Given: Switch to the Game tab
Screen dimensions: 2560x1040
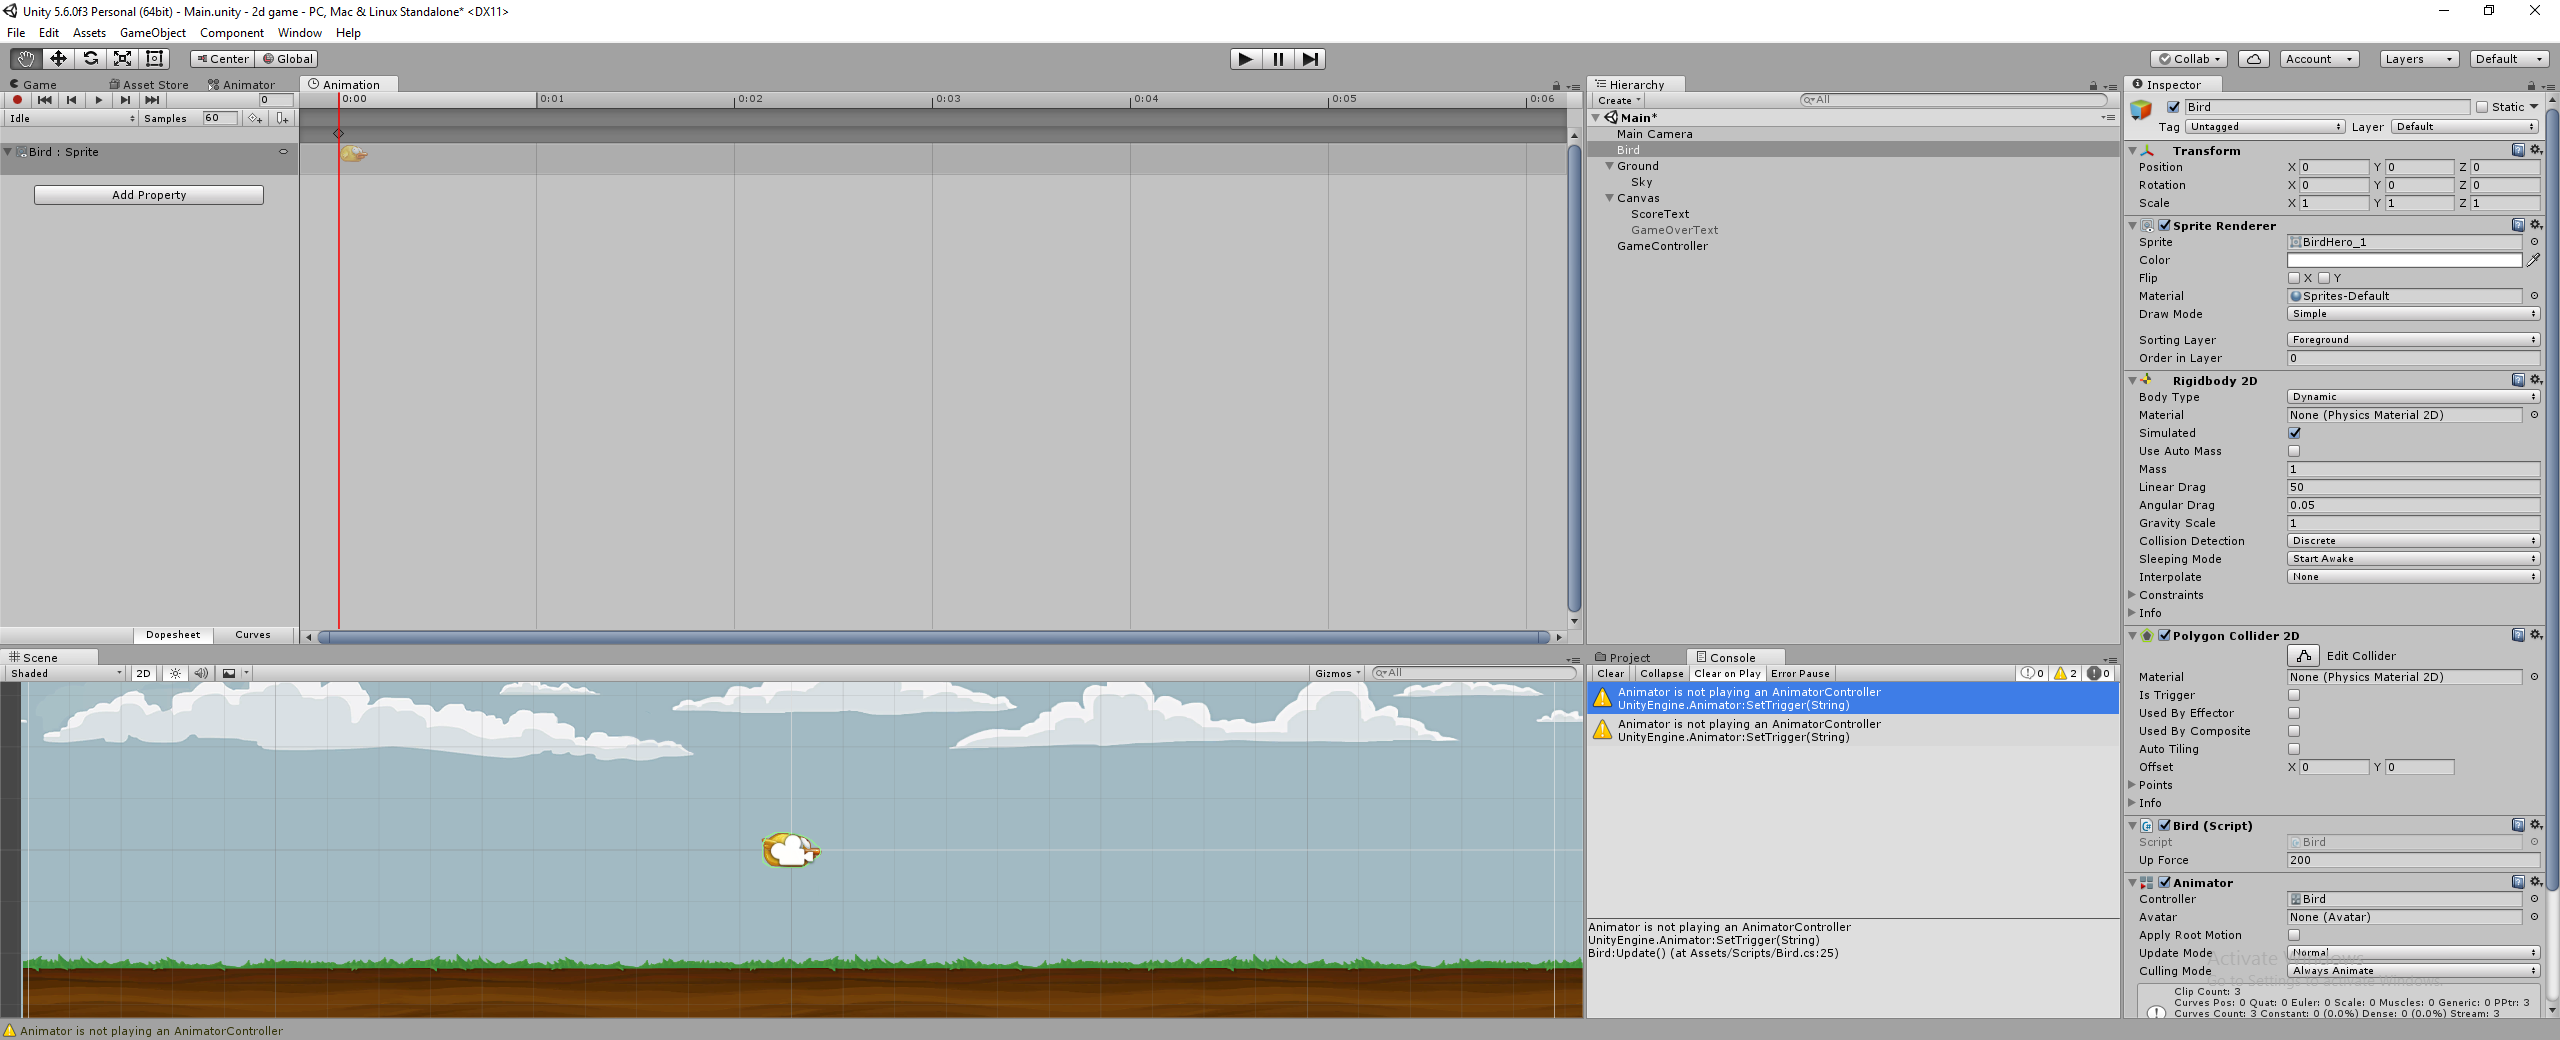Looking at the screenshot, I should pos(33,85).
